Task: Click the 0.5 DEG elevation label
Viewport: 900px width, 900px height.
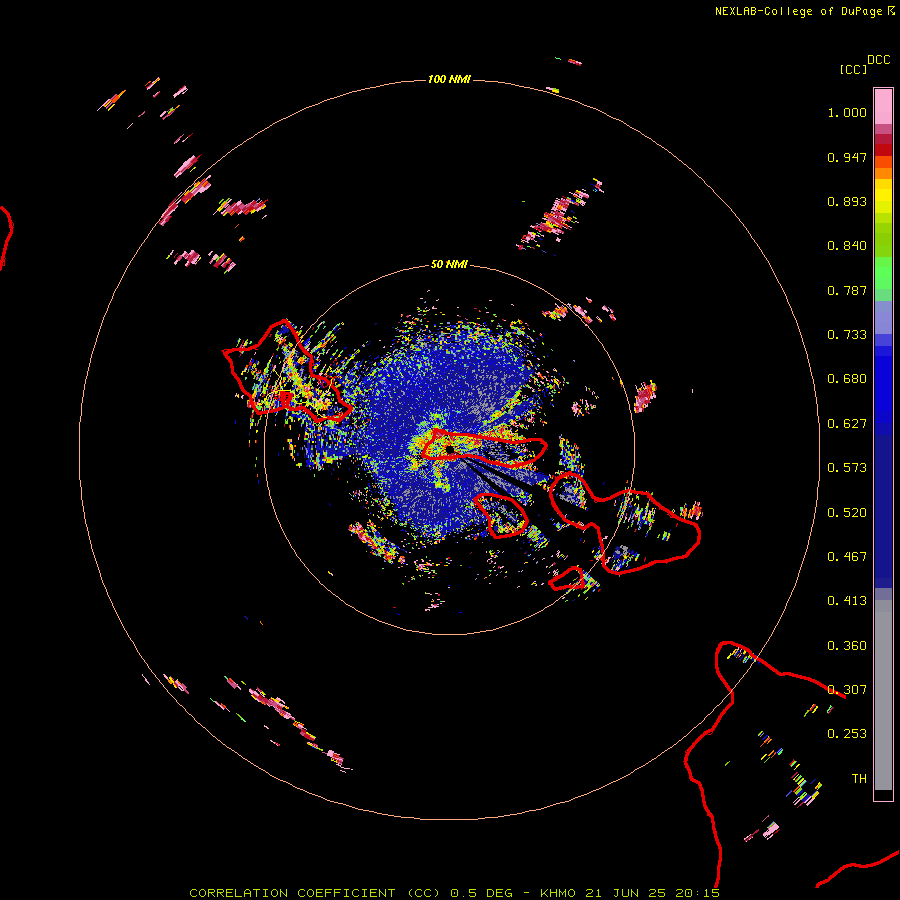Action: point(481,893)
